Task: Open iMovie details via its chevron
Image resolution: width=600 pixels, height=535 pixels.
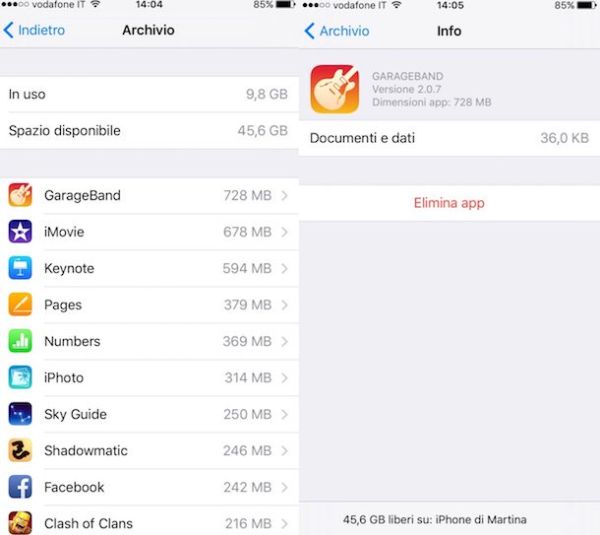Action: (x=284, y=232)
